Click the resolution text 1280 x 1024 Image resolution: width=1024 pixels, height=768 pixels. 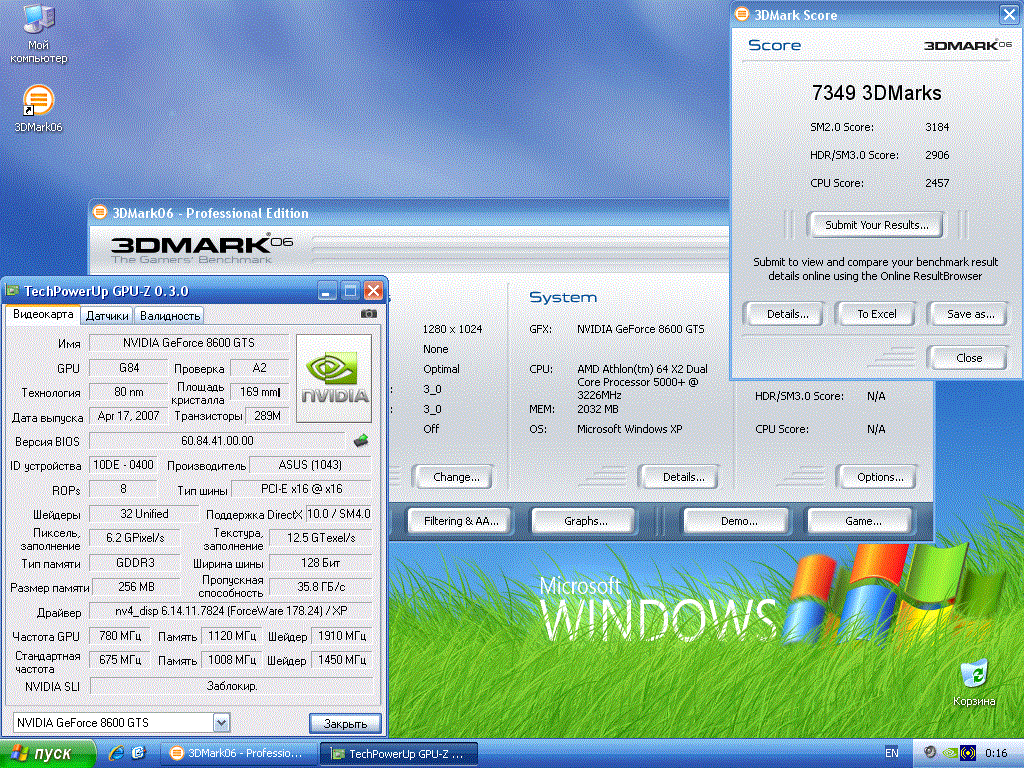point(452,328)
